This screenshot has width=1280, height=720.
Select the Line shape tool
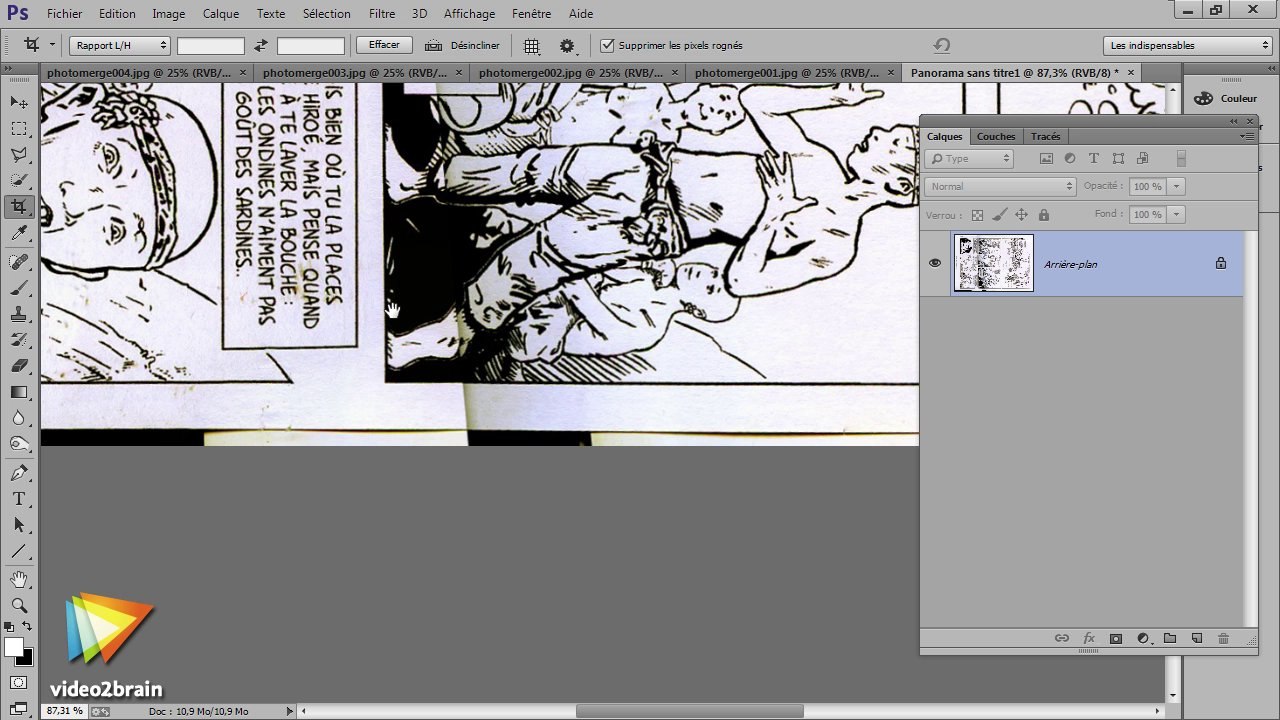[x=19, y=551]
